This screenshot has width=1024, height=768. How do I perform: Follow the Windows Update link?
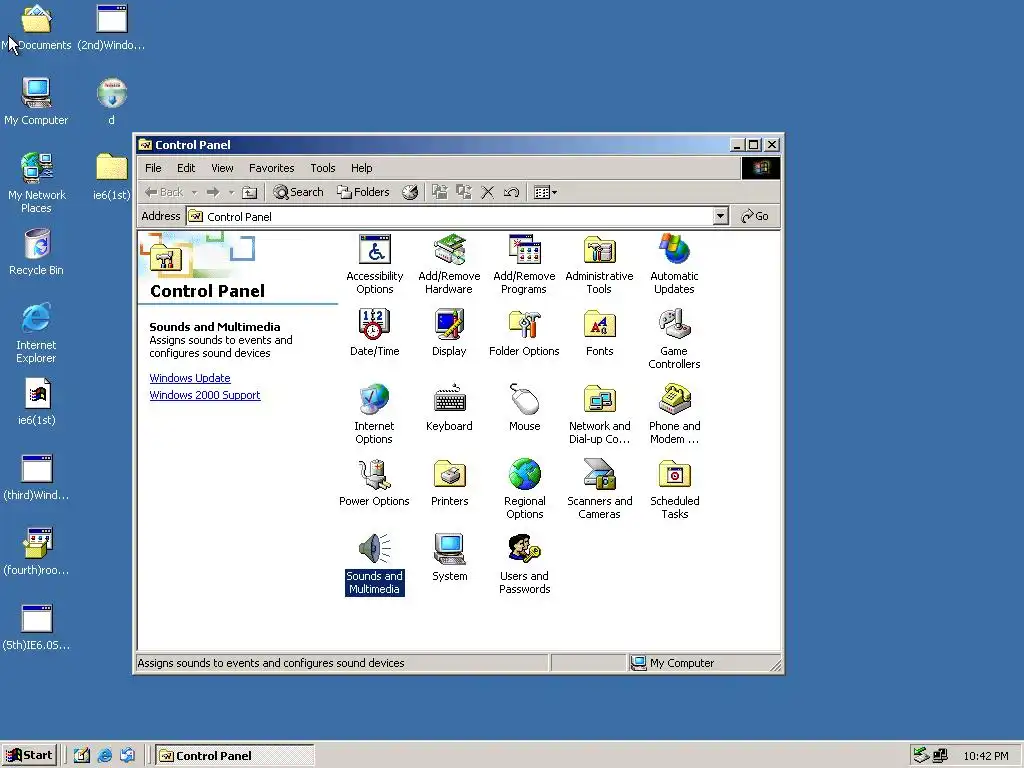(189, 378)
